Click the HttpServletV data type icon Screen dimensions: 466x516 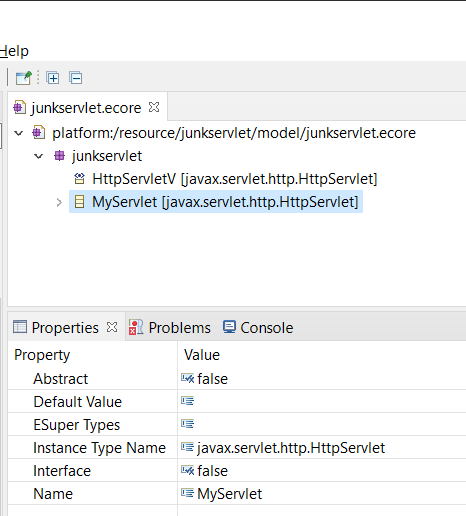[x=79, y=179]
